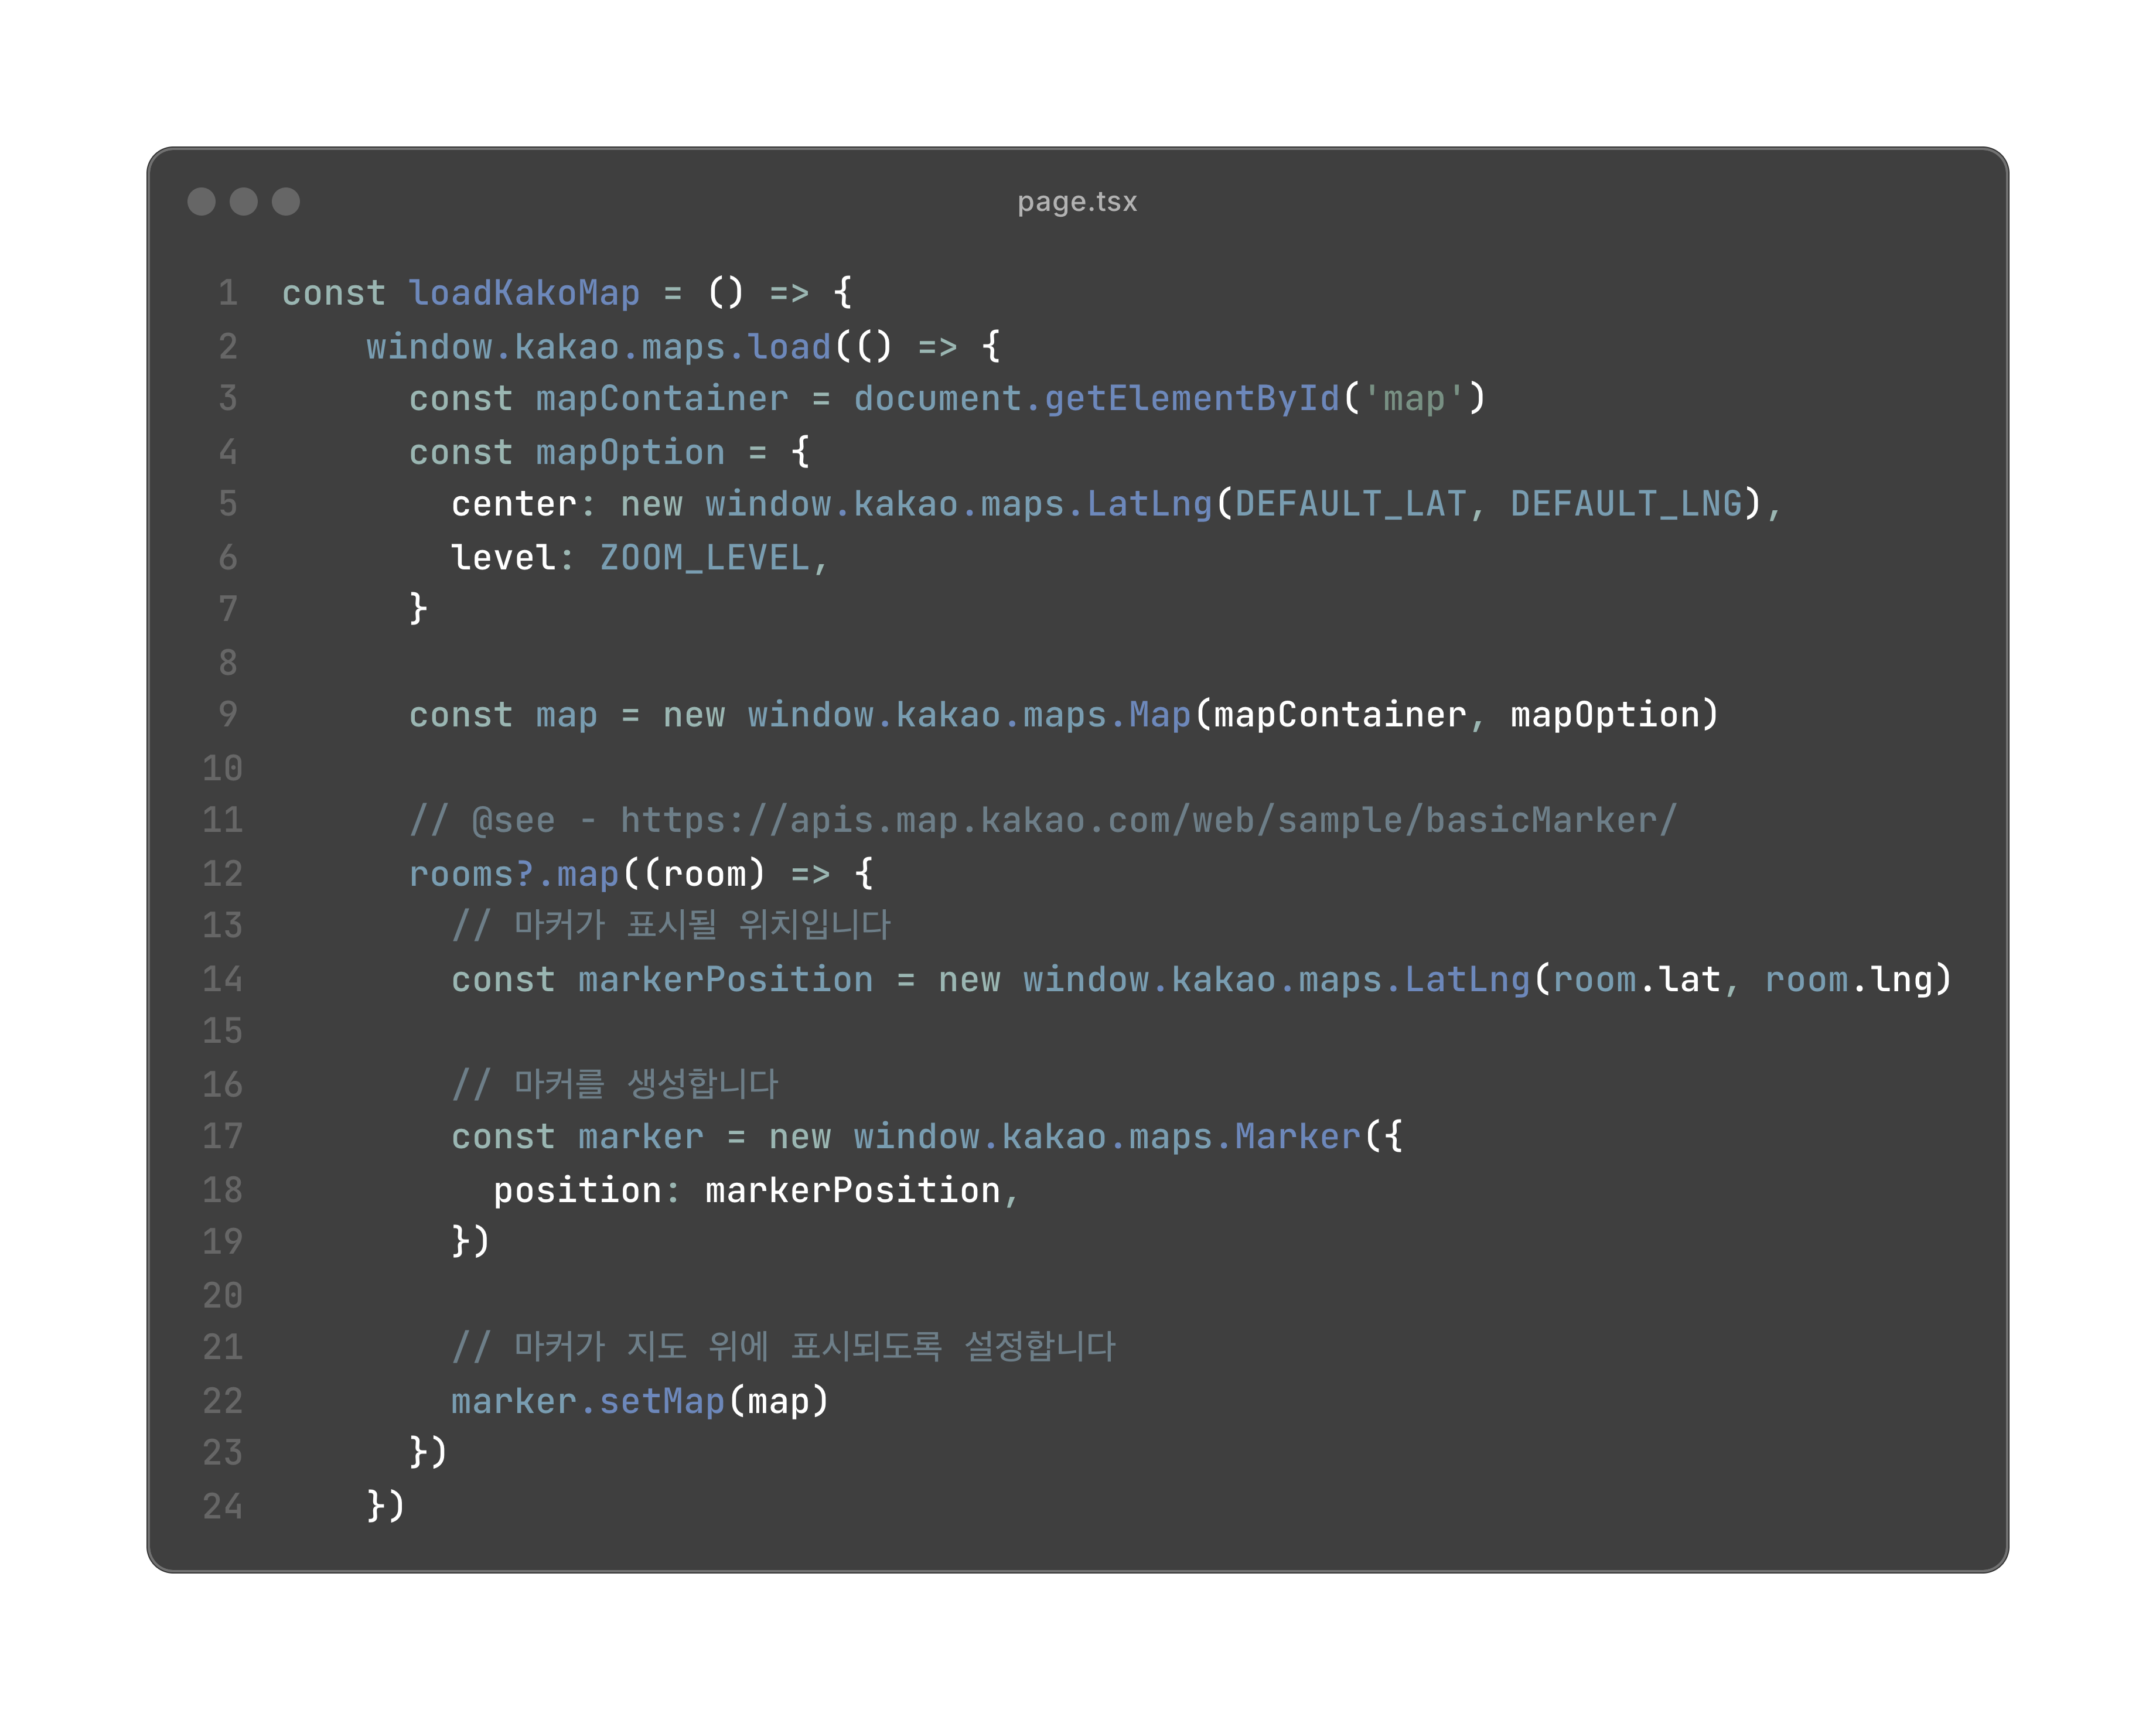Click room.lng on line 14
Viewport: 2156px width, 1720px height.
click(1848, 980)
